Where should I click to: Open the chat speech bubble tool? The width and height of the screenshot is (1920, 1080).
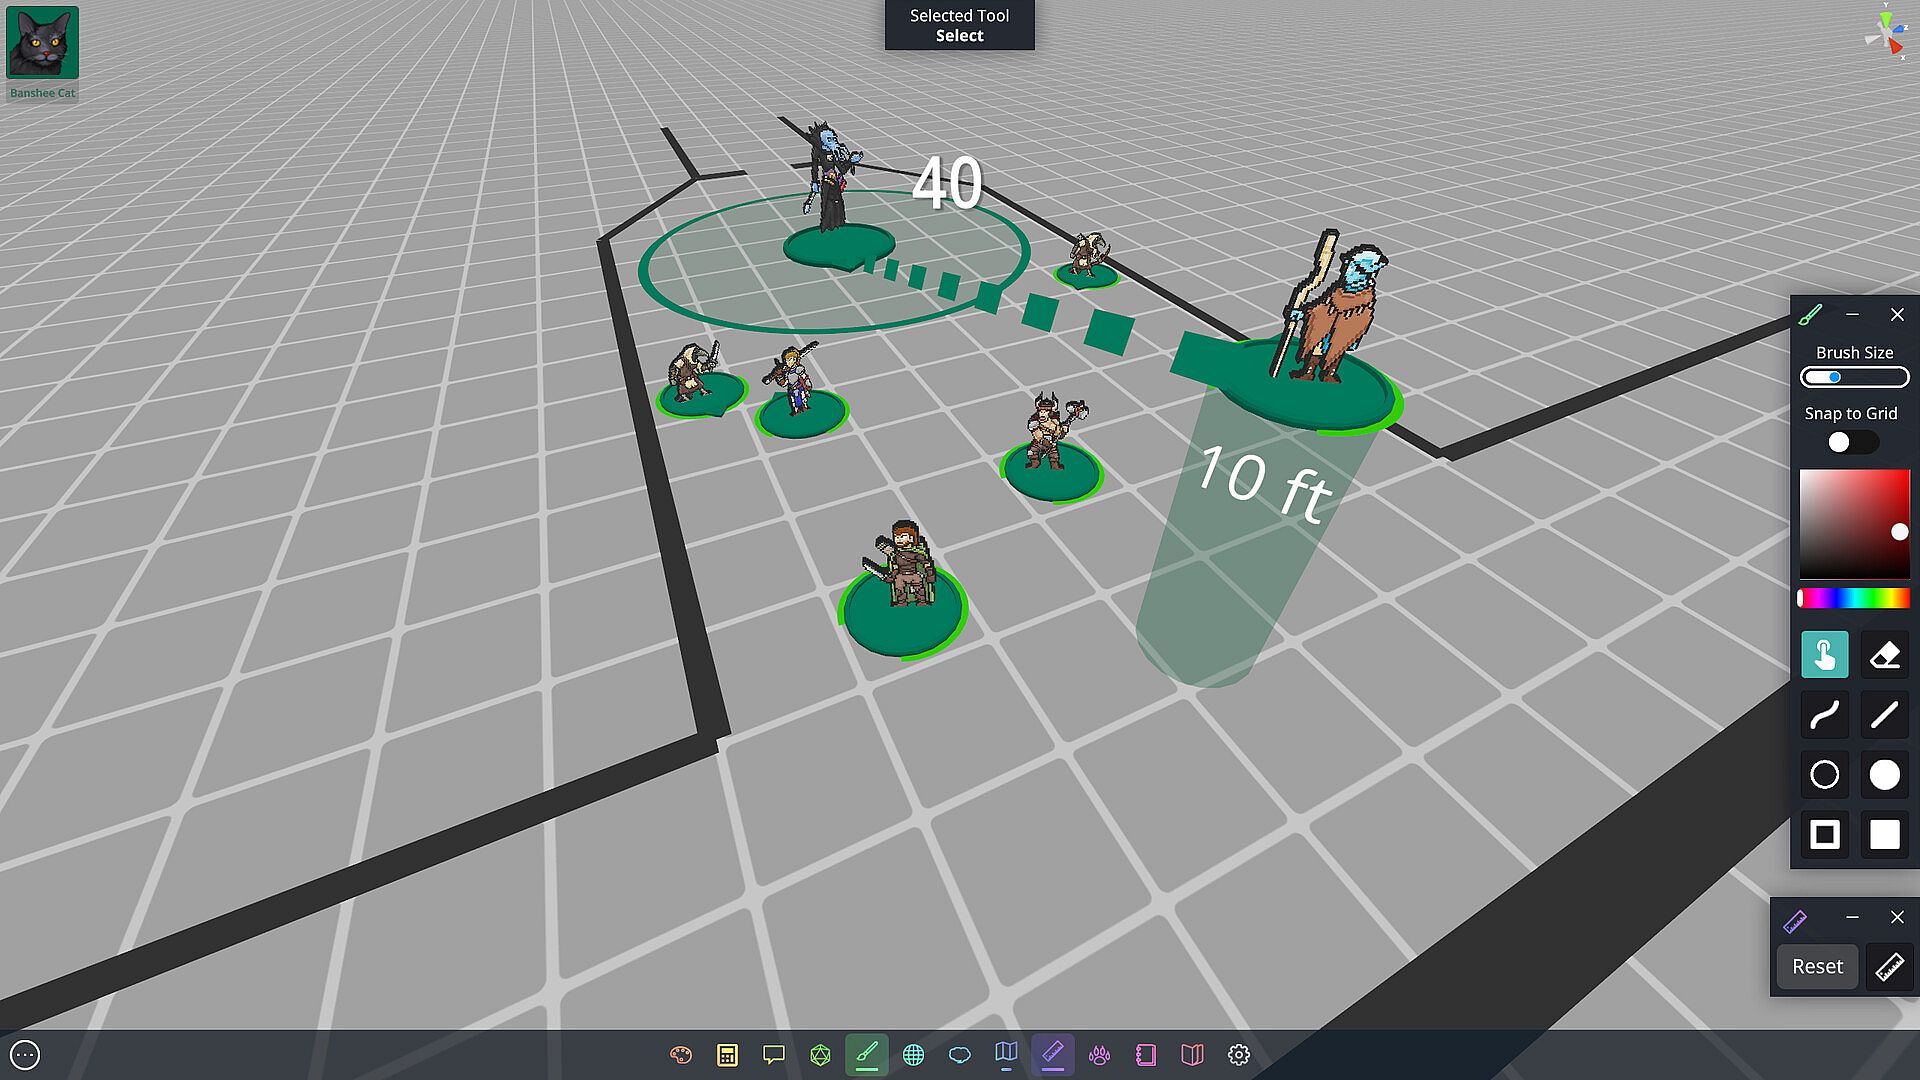(773, 1055)
